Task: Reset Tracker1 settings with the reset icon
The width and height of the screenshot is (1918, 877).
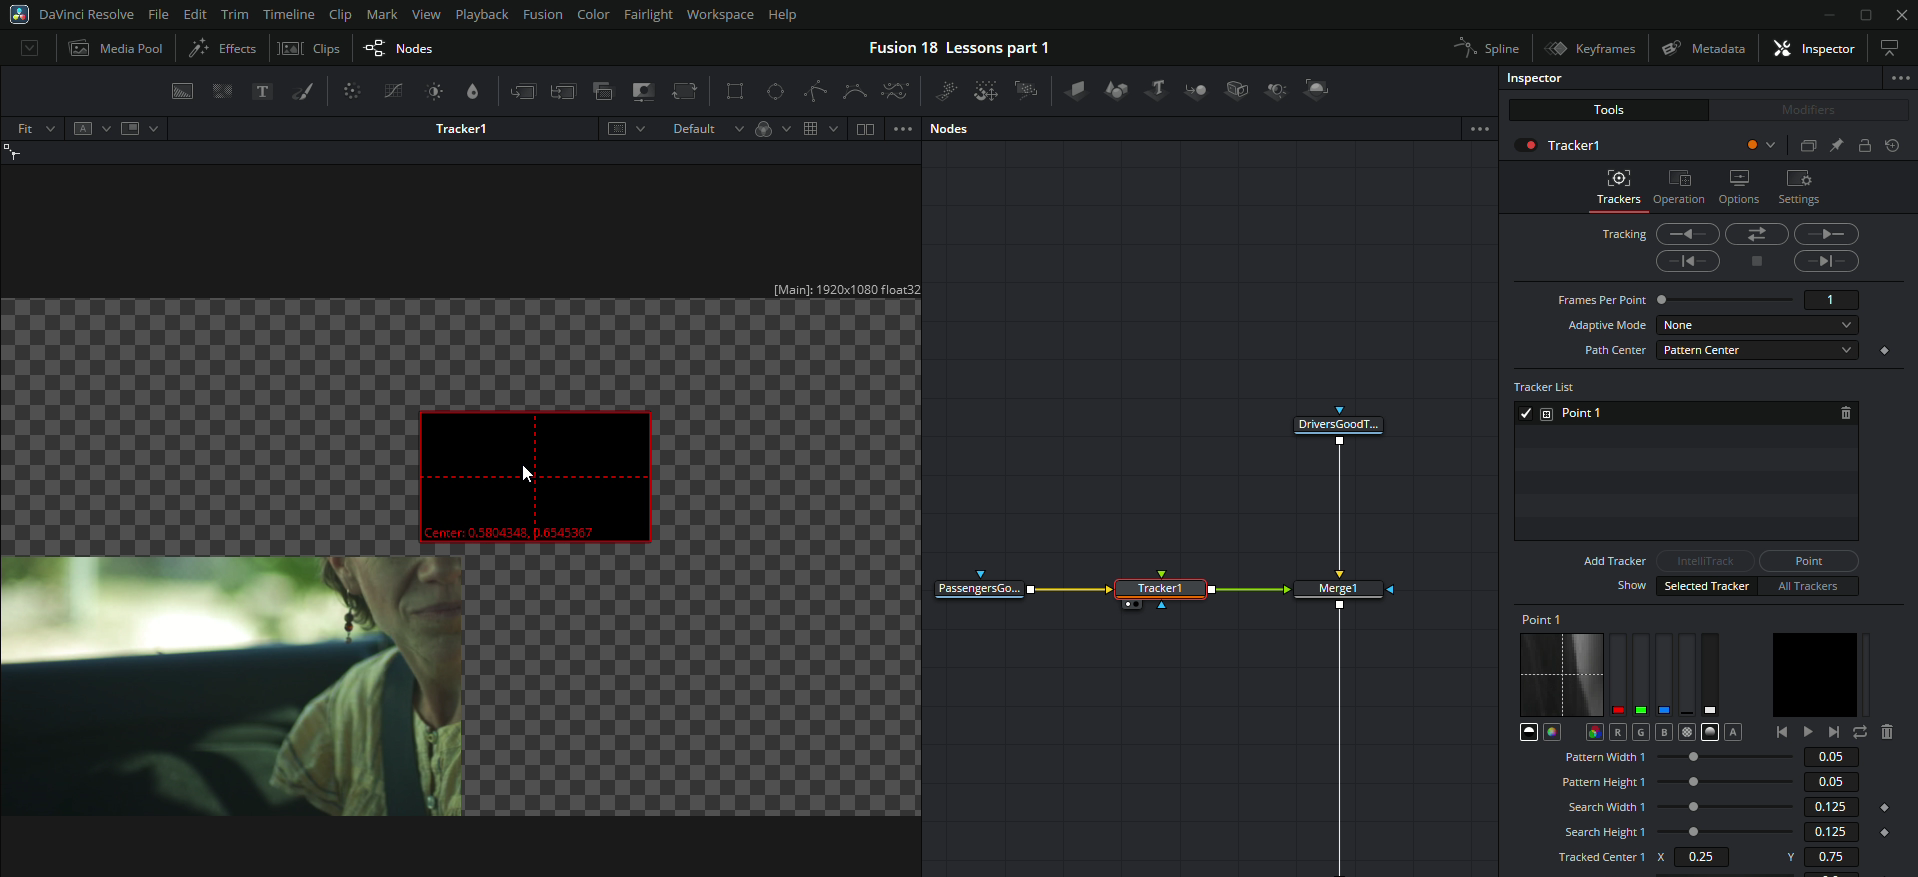Action: [x=1892, y=145]
